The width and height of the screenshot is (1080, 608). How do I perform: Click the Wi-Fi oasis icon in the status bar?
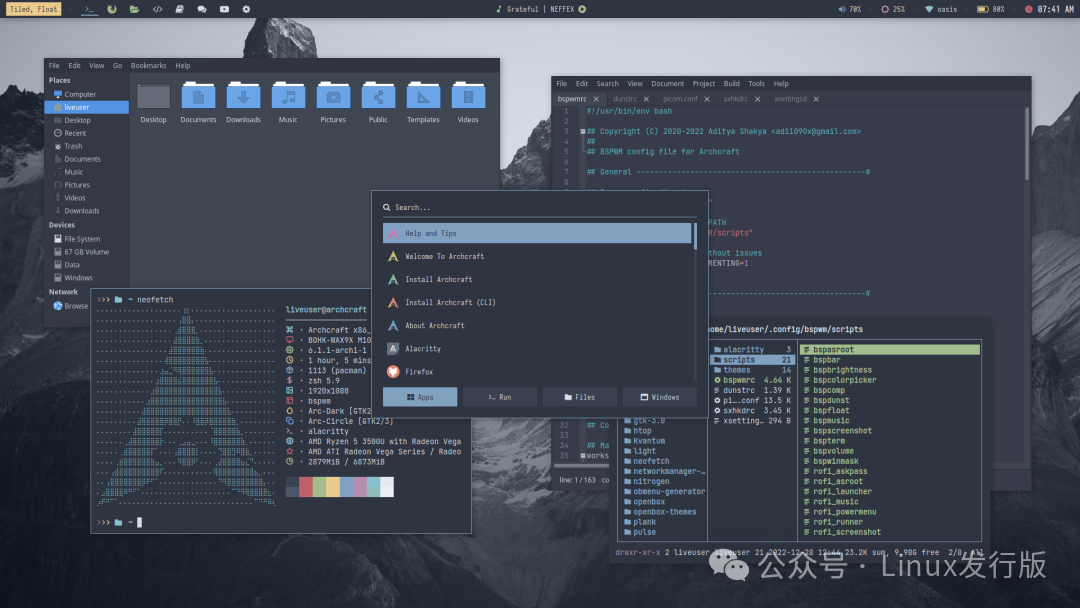[x=930, y=9]
